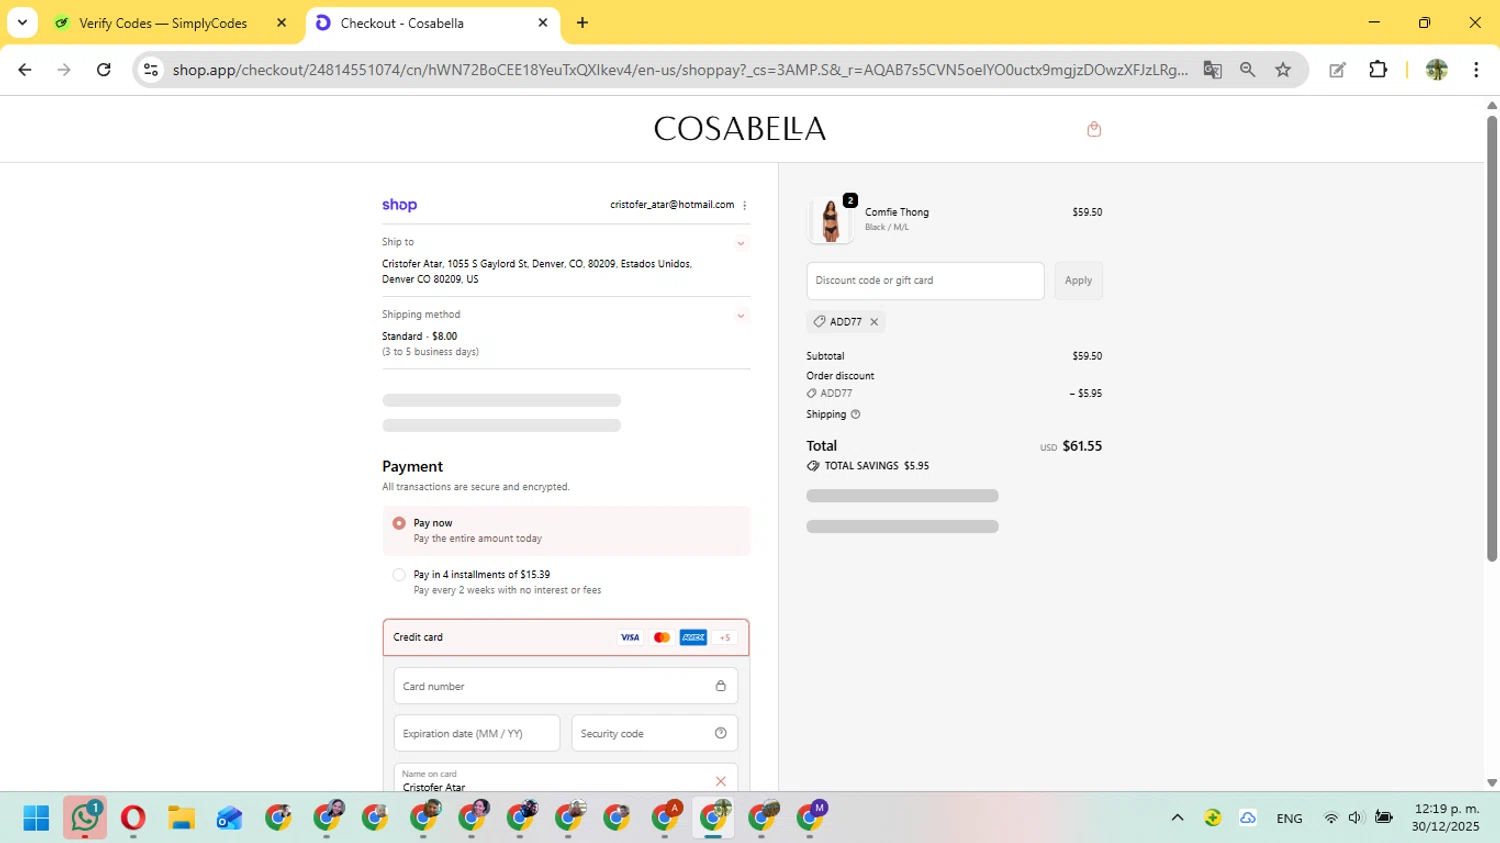This screenshot has width=1500, height=843.
Task: Close the Checkout - Cosabella tab
Action: (543, 23)
